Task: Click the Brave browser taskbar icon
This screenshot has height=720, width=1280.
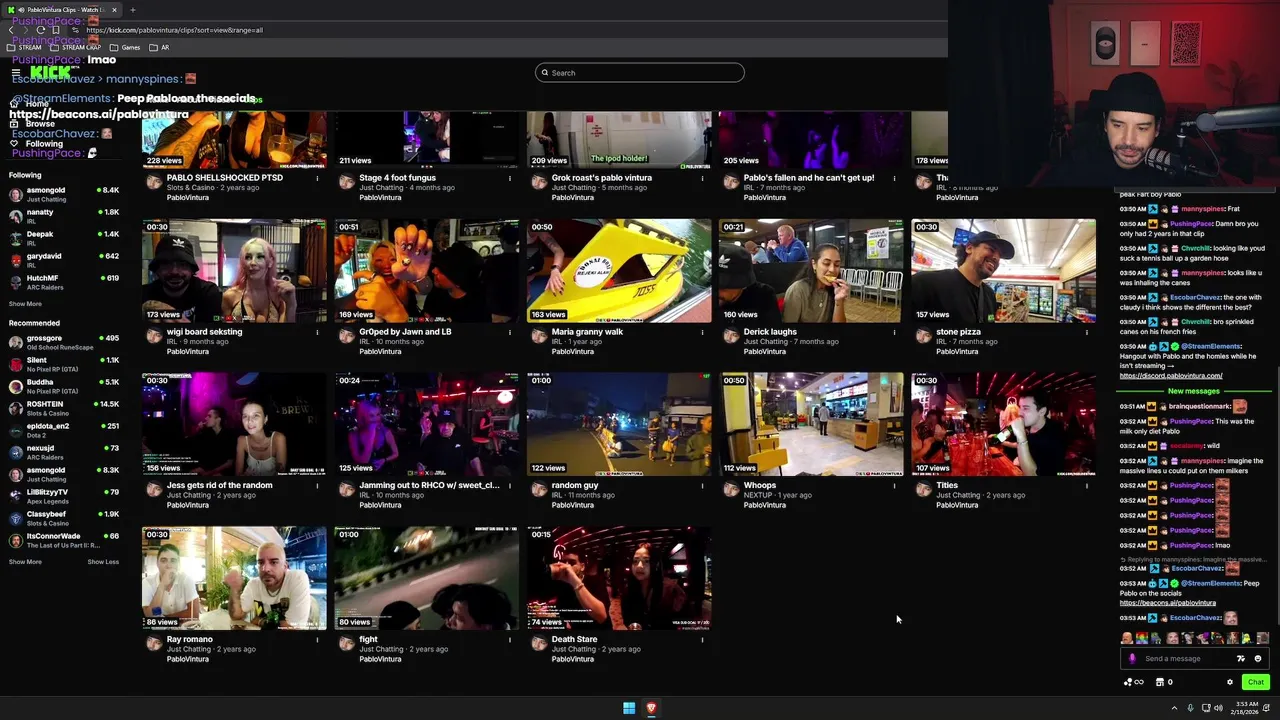Action: [x=651, y=708]
